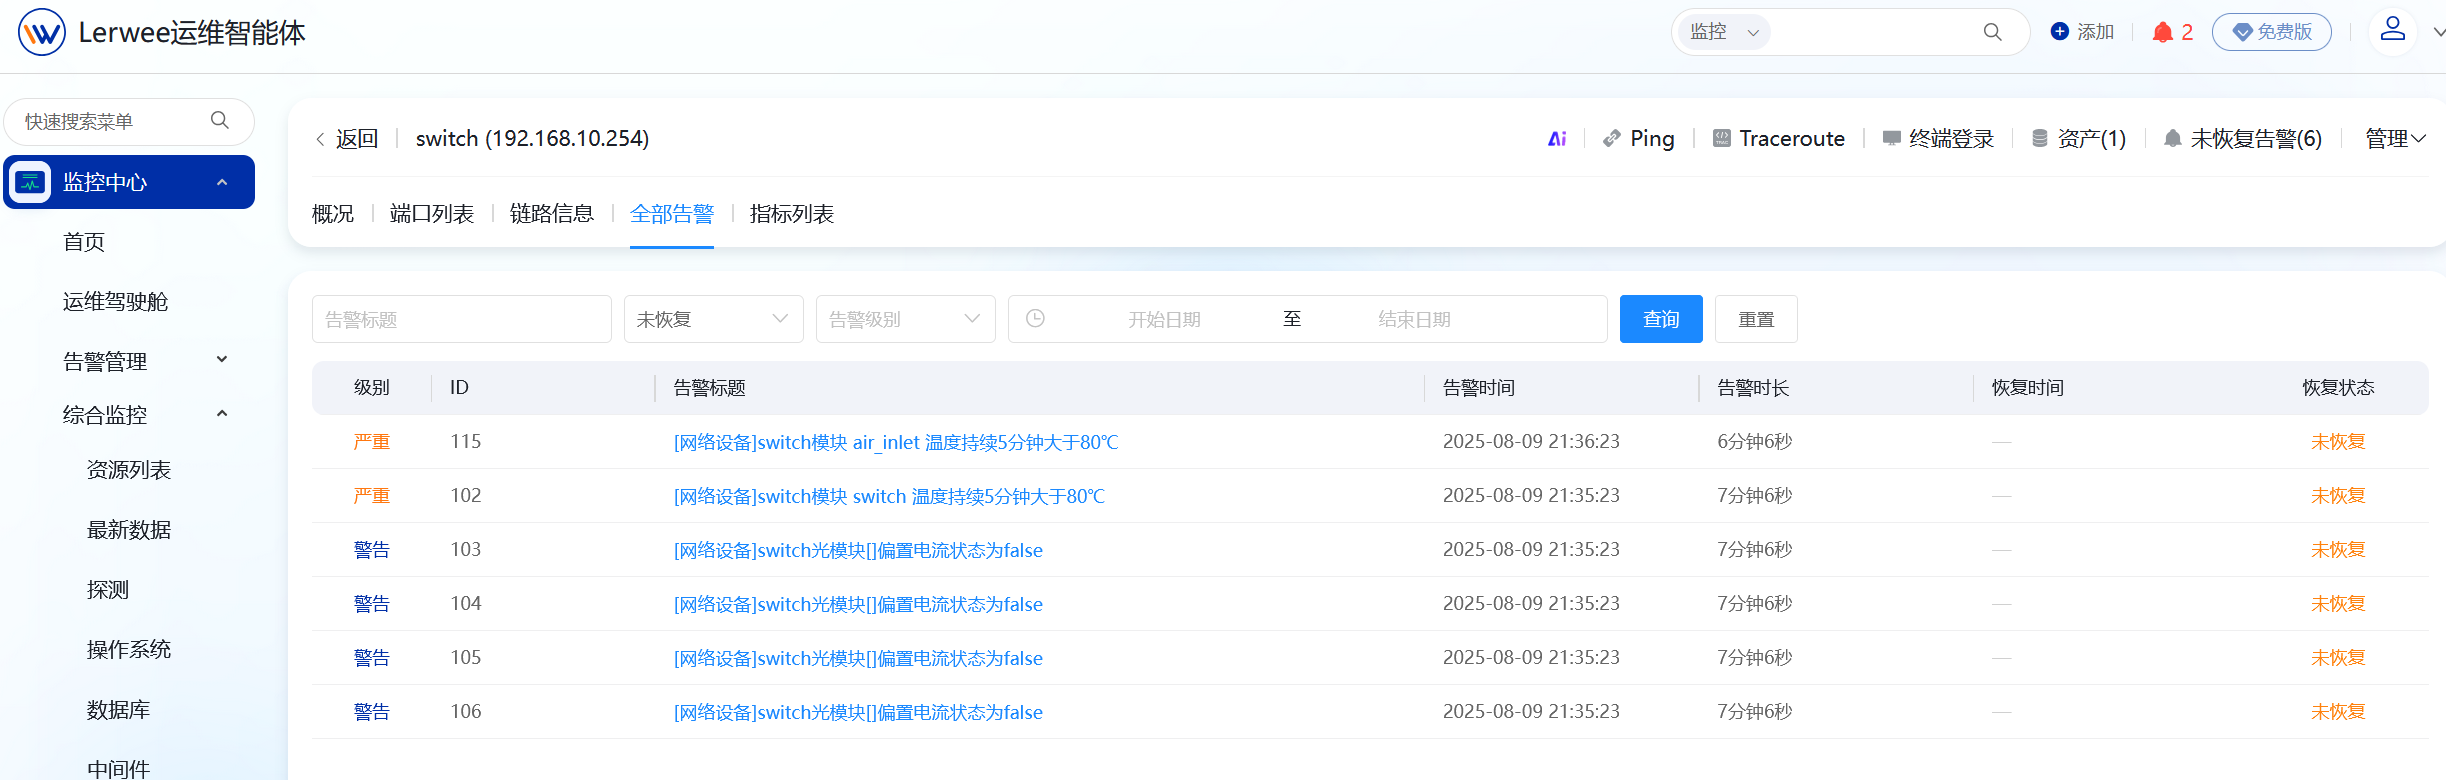The height and width of the screenshot is (780, 2446).
Task: Switch to the 端口列表 tab
Action: 432,214
